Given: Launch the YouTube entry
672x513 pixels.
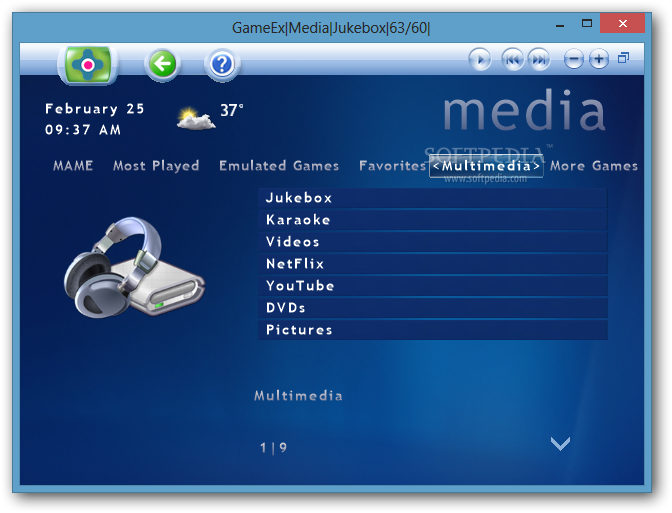Looking at the screenshot, I should click(433, 286).
